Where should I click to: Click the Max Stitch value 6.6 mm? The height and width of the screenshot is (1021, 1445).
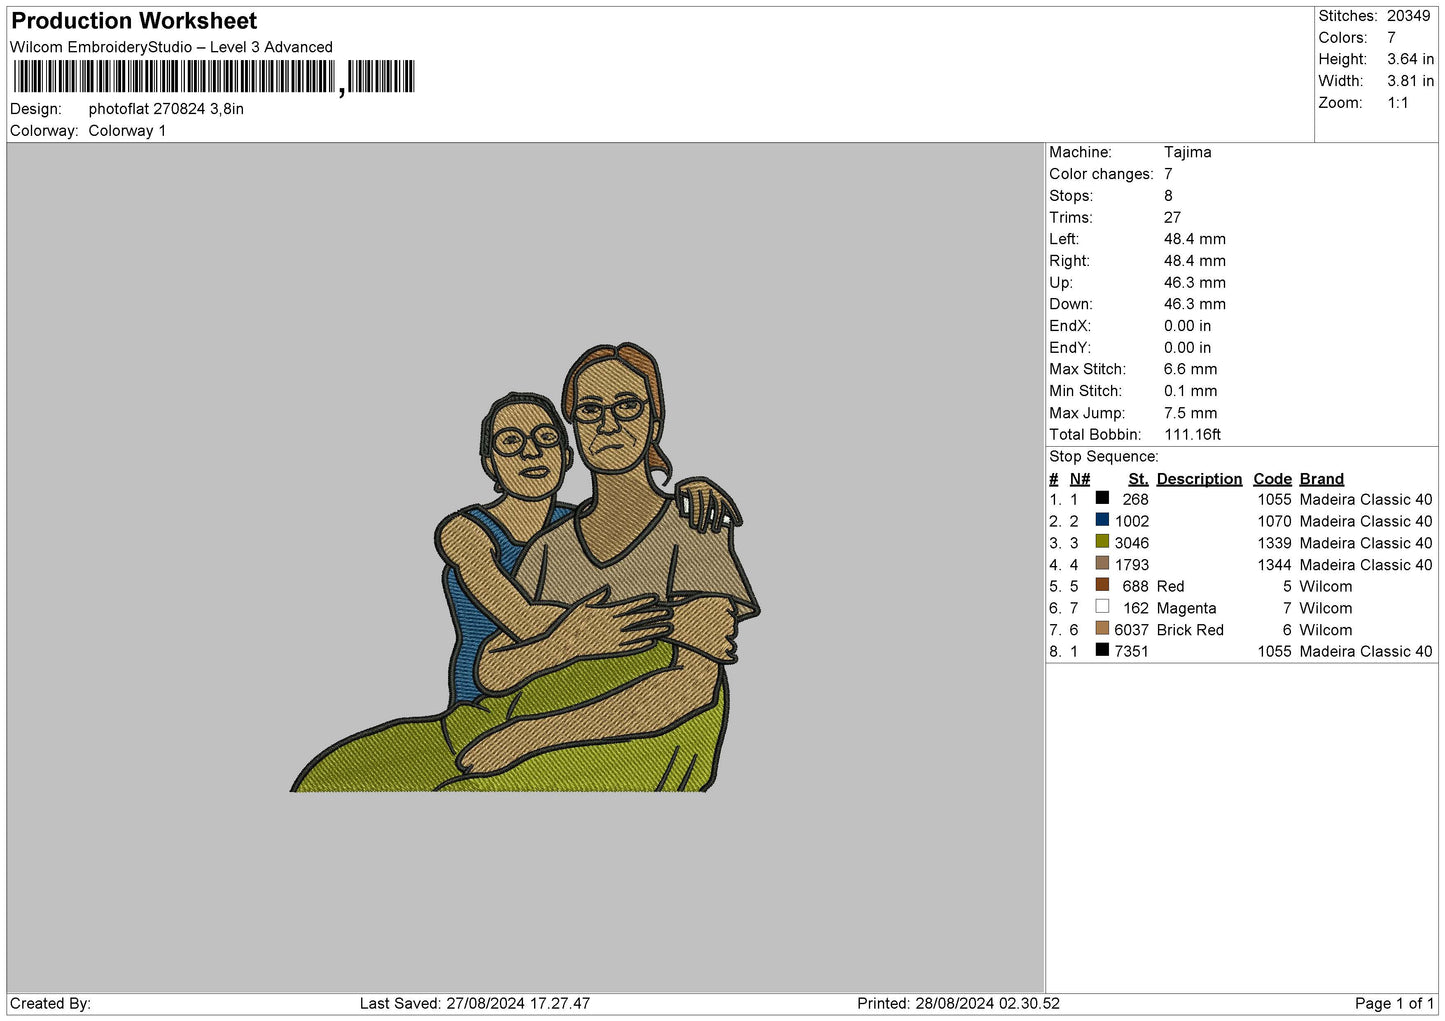click(1190, 369)
